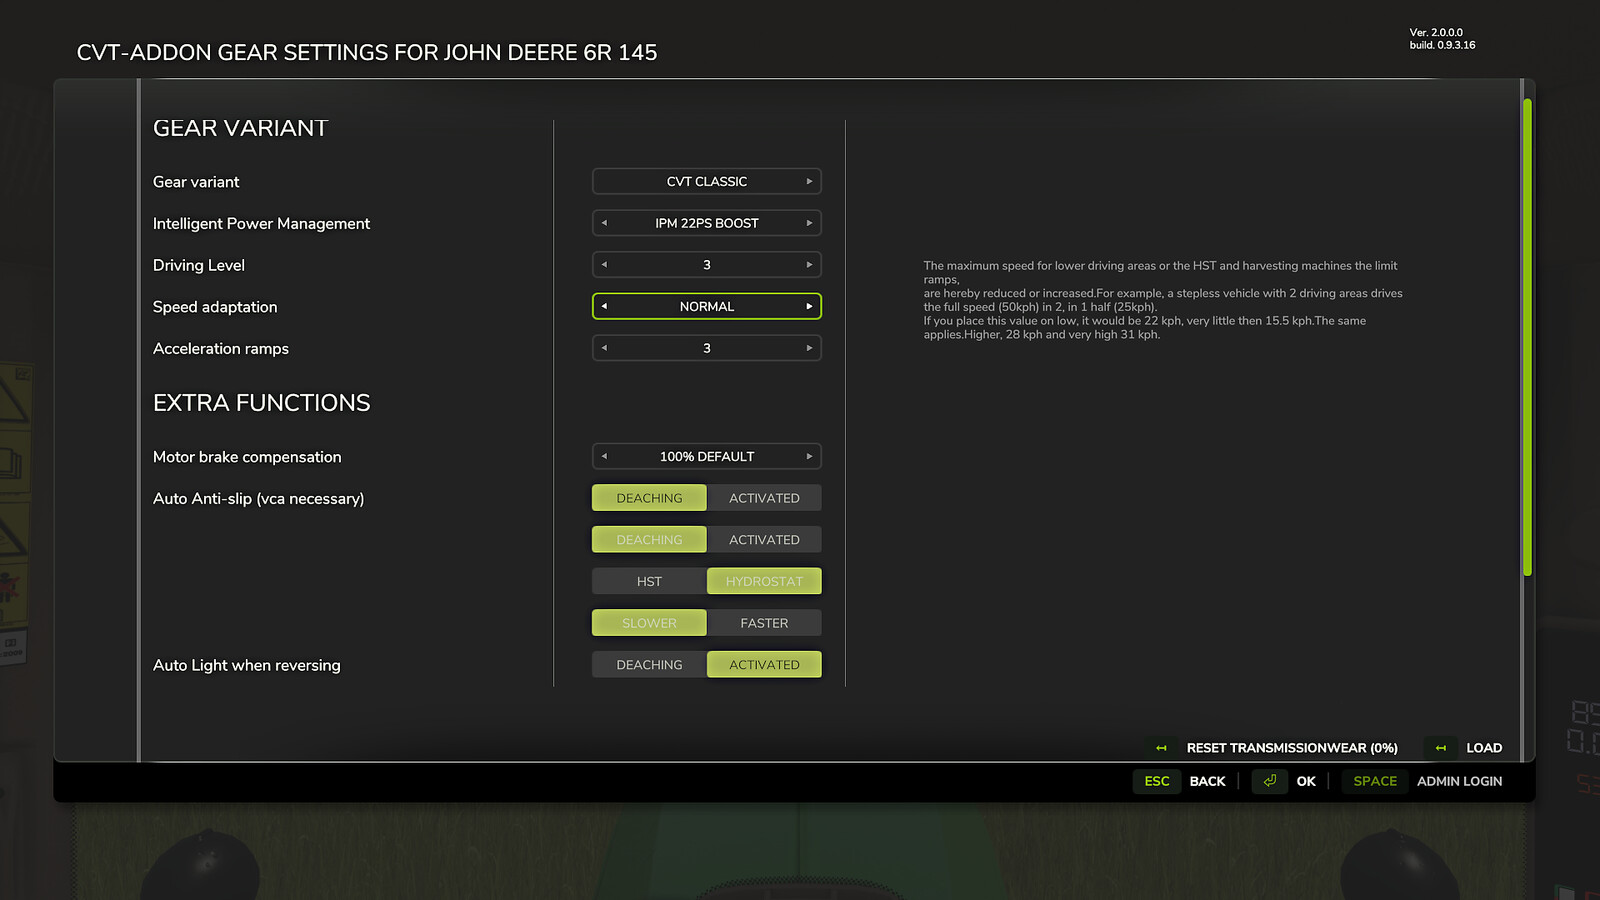Click the LOAD button
1600x900 pixels.
(1484, 747)
